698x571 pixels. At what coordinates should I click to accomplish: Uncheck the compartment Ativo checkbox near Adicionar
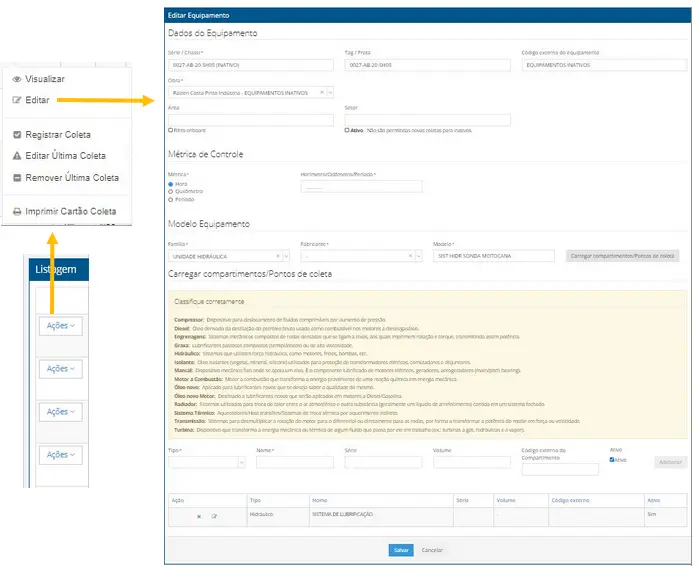(x=612, y=460)
